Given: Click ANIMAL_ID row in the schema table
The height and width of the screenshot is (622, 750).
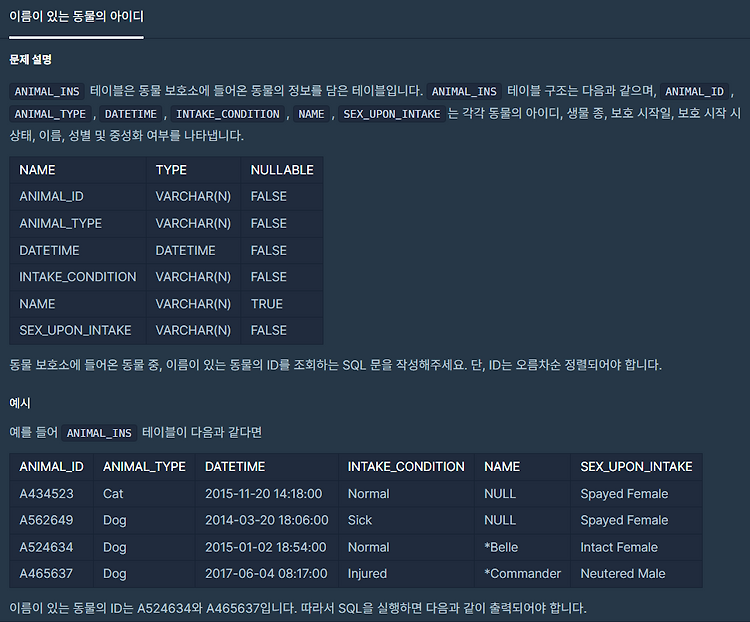Looking at the screenshot, I should (166, 197).
